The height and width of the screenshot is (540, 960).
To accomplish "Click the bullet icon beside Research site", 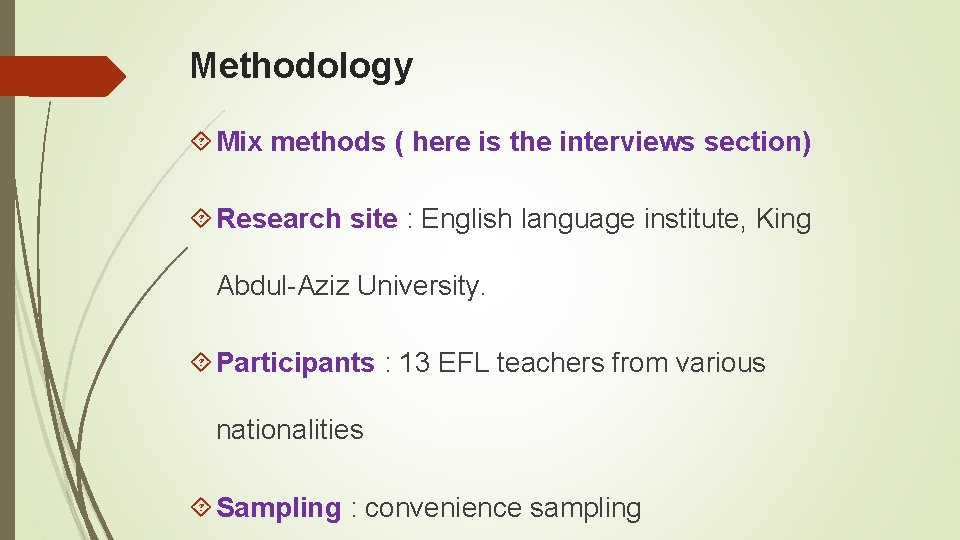I will tap(201, 217).
